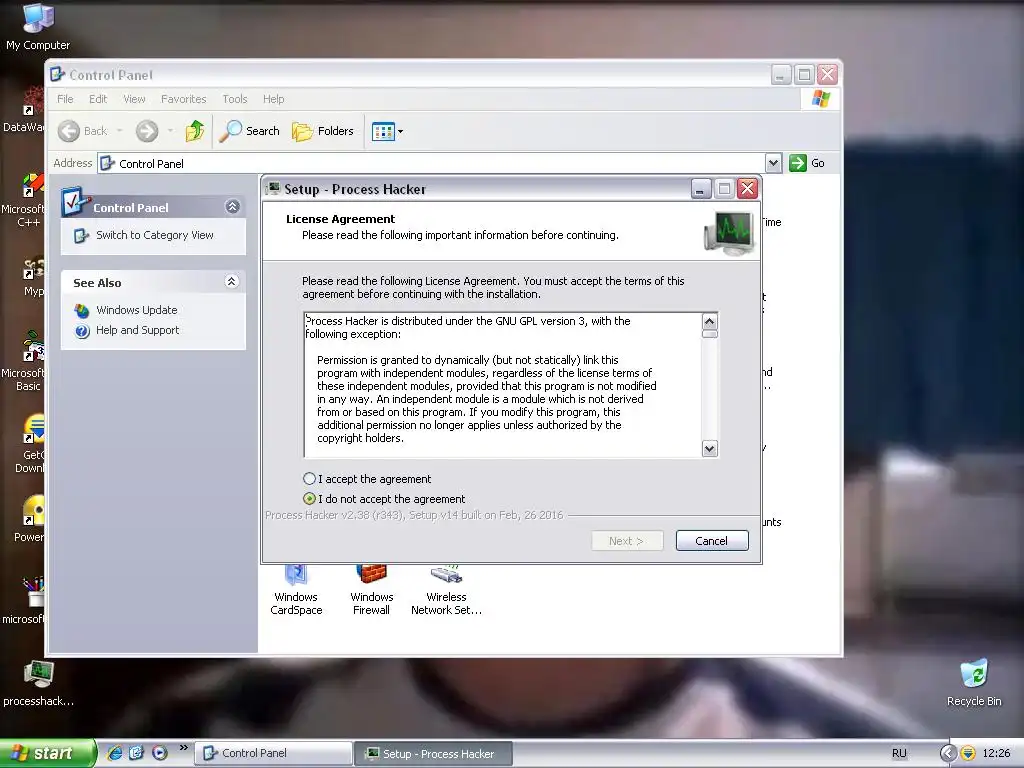Click the license text scrollbar thumb
Viewport: 1024px width, 768px height.
tap(709, 334)
